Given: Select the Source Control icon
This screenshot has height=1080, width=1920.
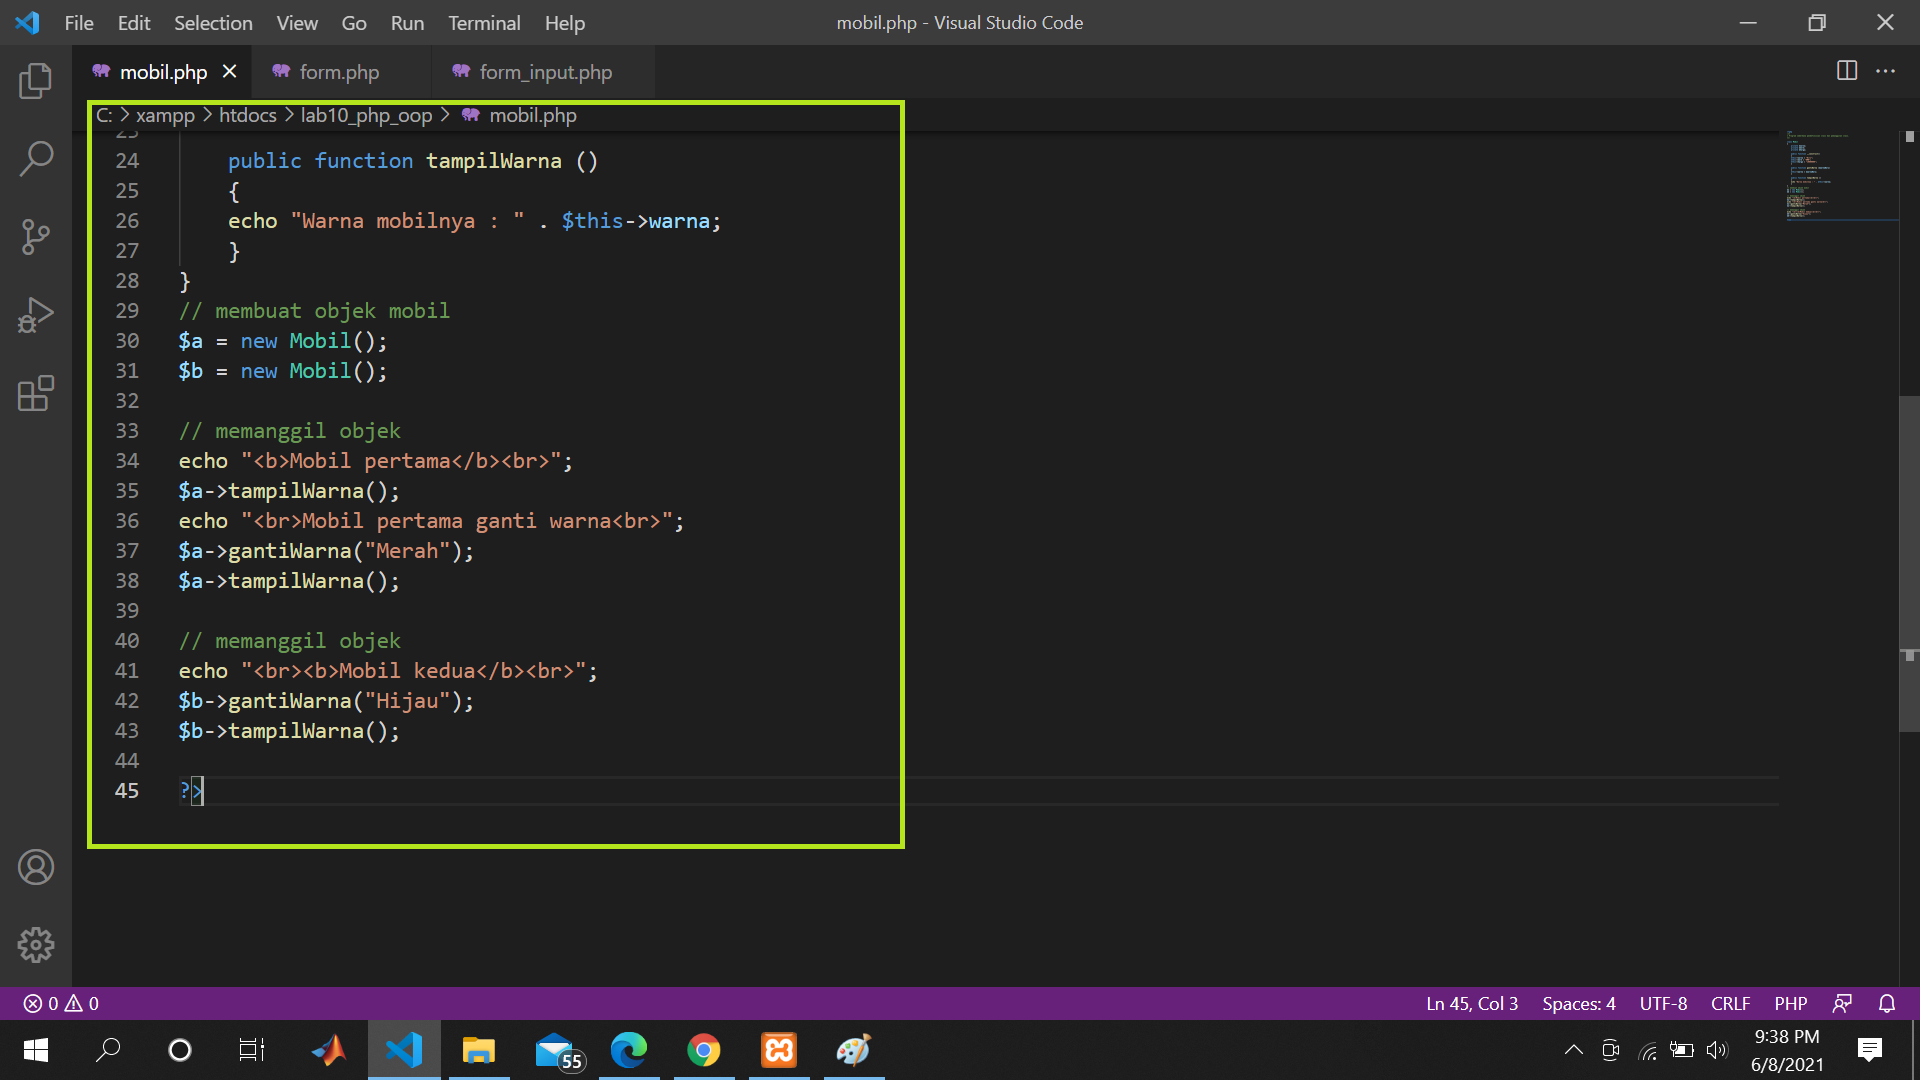Looking at the screenshot, I should coord(36,237).
